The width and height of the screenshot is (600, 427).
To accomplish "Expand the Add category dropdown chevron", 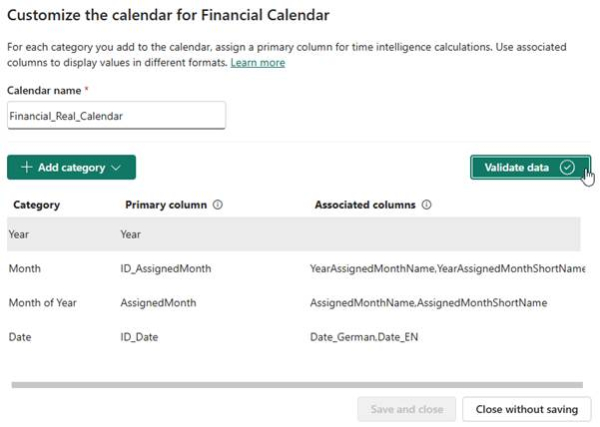I will (x=117, y=168).
